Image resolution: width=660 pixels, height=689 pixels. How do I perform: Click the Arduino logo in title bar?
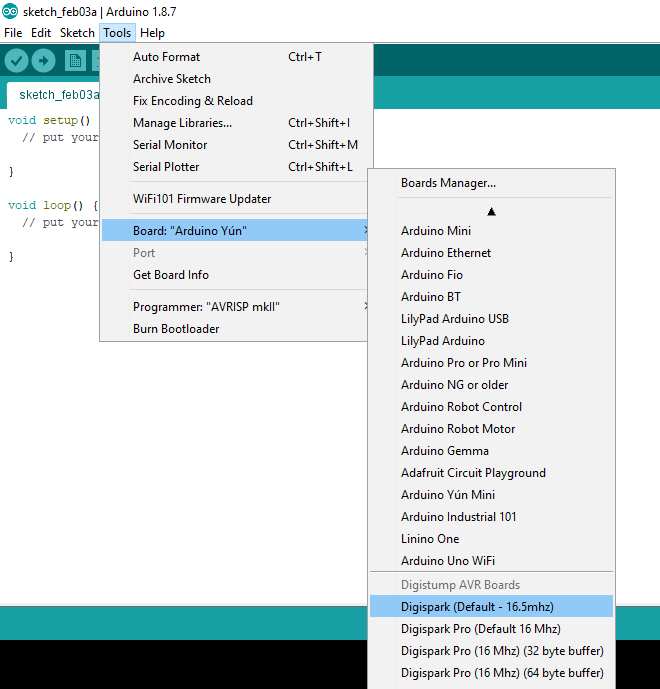[x=10, y=11]
